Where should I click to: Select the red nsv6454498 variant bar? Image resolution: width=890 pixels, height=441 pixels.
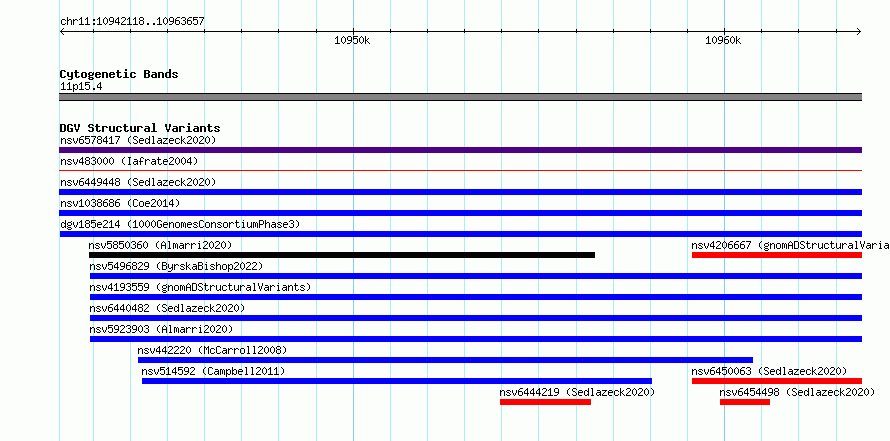(x=745, y=402)
